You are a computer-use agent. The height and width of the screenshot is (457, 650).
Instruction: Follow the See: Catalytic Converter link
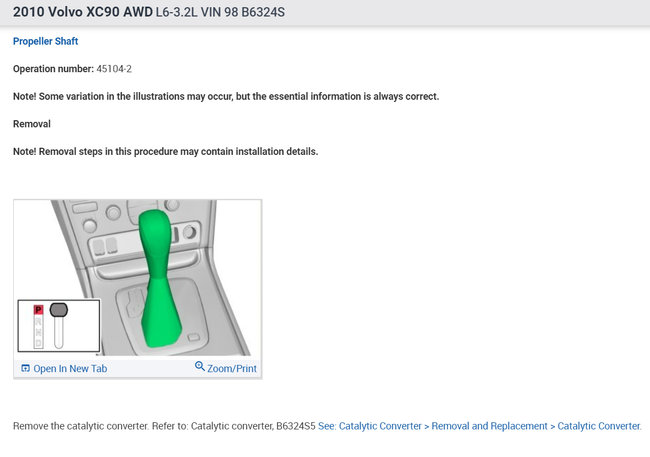370,426
